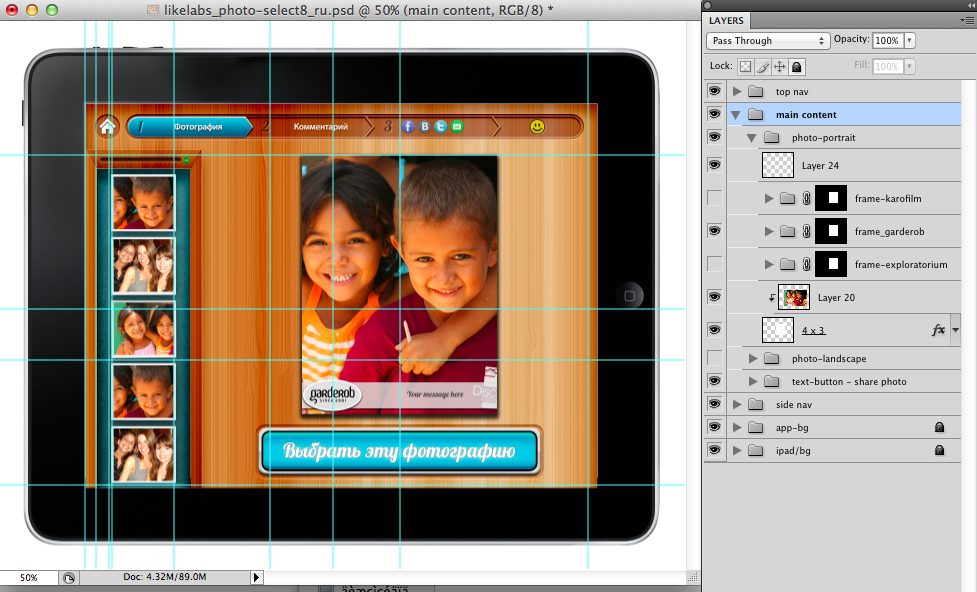
Task: Expand the side nav layer group
Action: (x=738, y=405)
